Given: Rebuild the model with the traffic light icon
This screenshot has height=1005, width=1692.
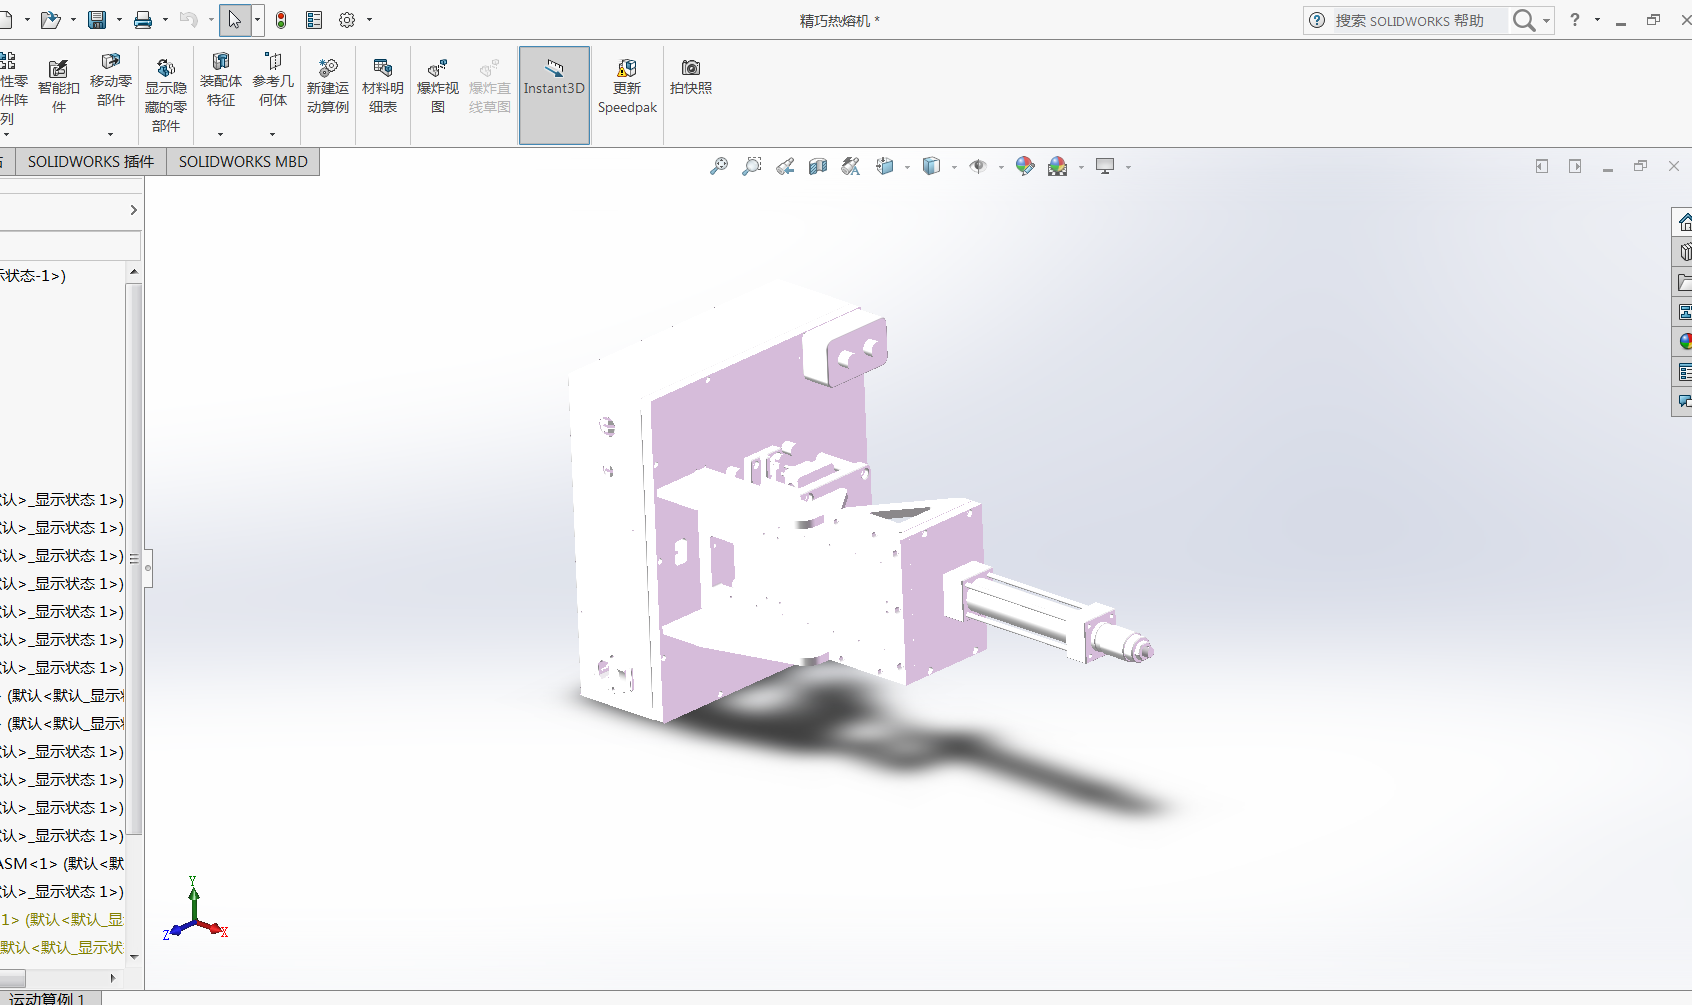Looking at the screenshot, I should 281,20.
